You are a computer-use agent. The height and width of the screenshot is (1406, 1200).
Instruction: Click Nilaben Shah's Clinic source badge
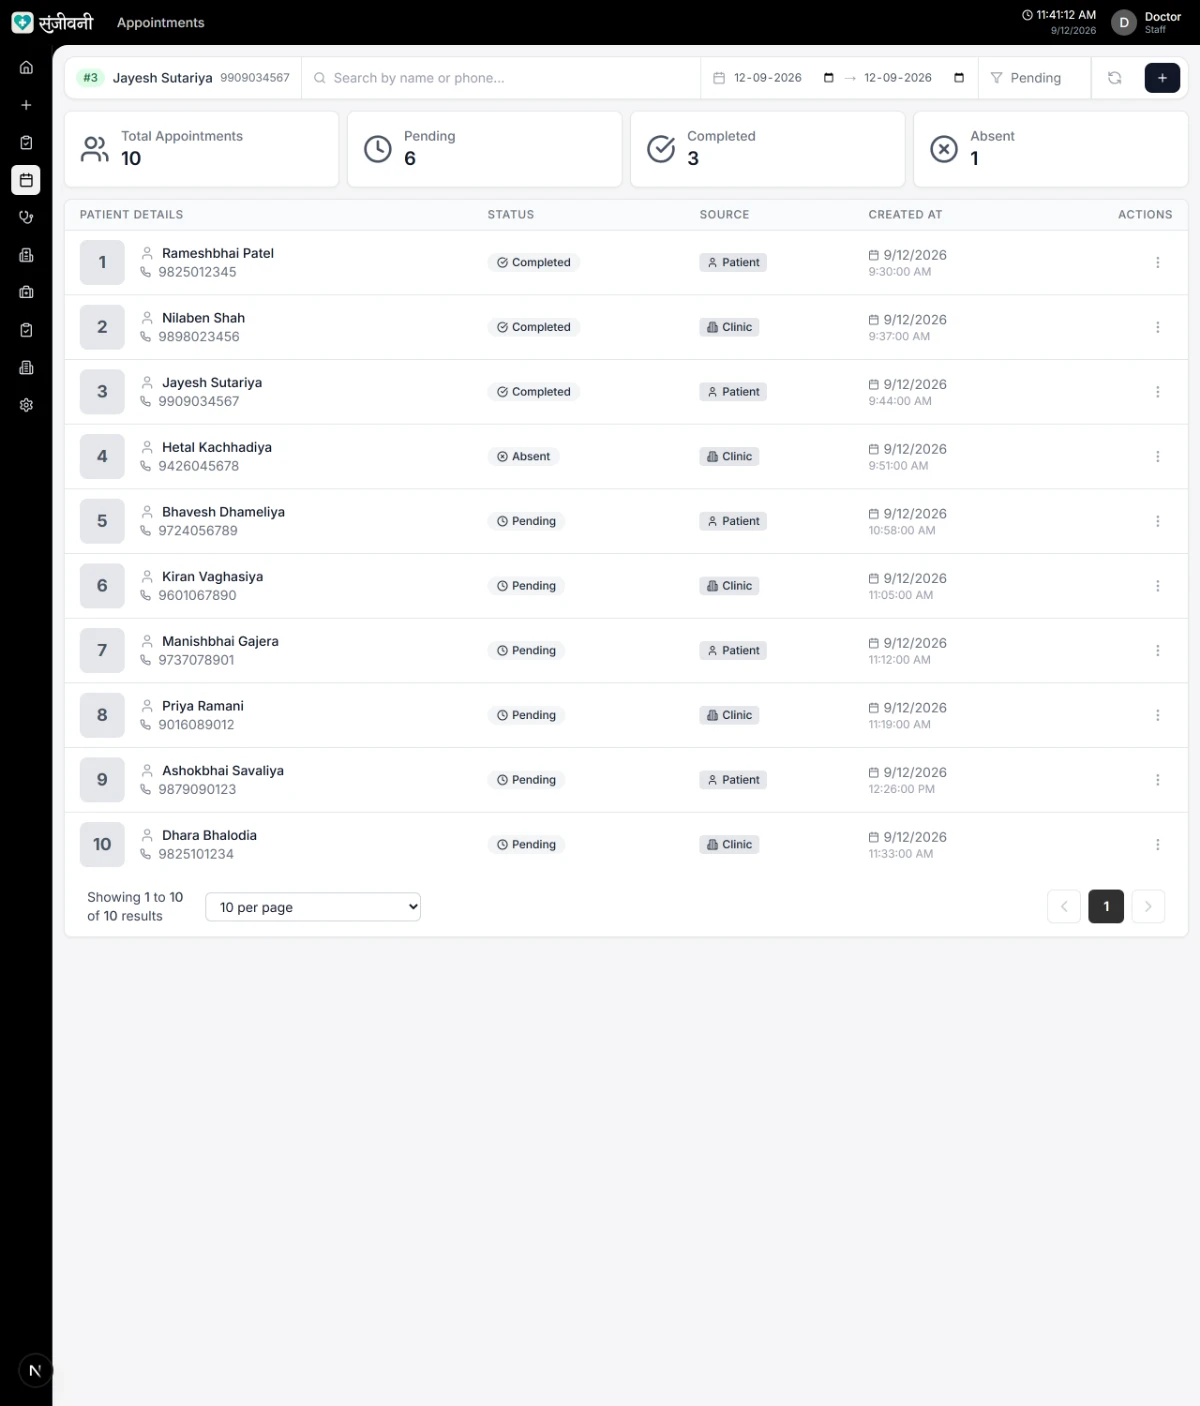(x=729, y=327)
